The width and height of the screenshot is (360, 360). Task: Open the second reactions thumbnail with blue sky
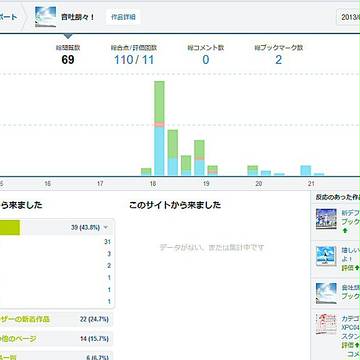tap(326, 256)
